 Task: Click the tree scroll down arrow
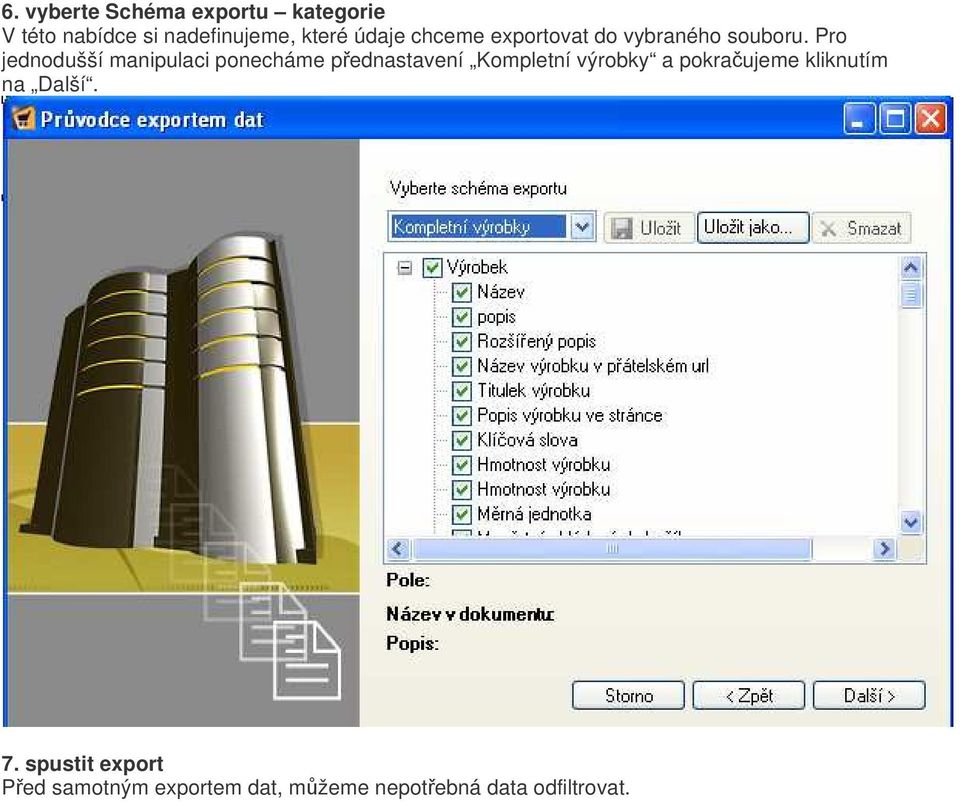coord(911,522)
